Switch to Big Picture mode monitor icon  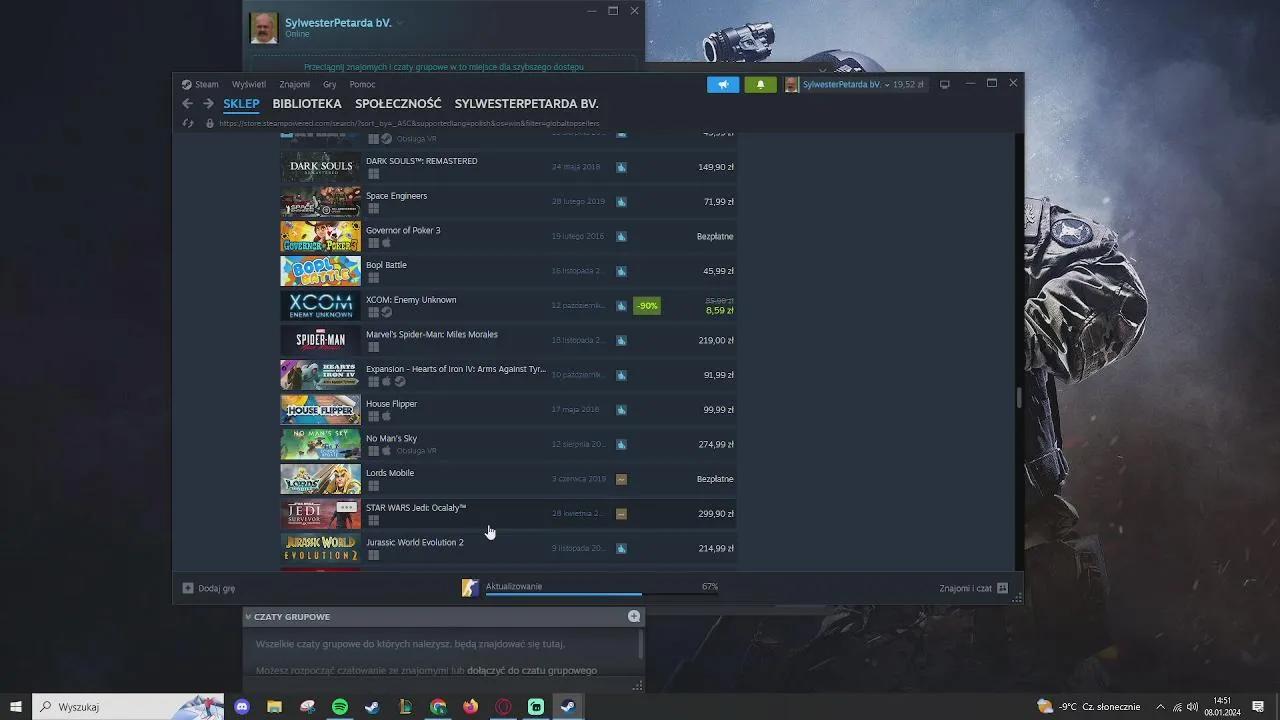point(944,85)
